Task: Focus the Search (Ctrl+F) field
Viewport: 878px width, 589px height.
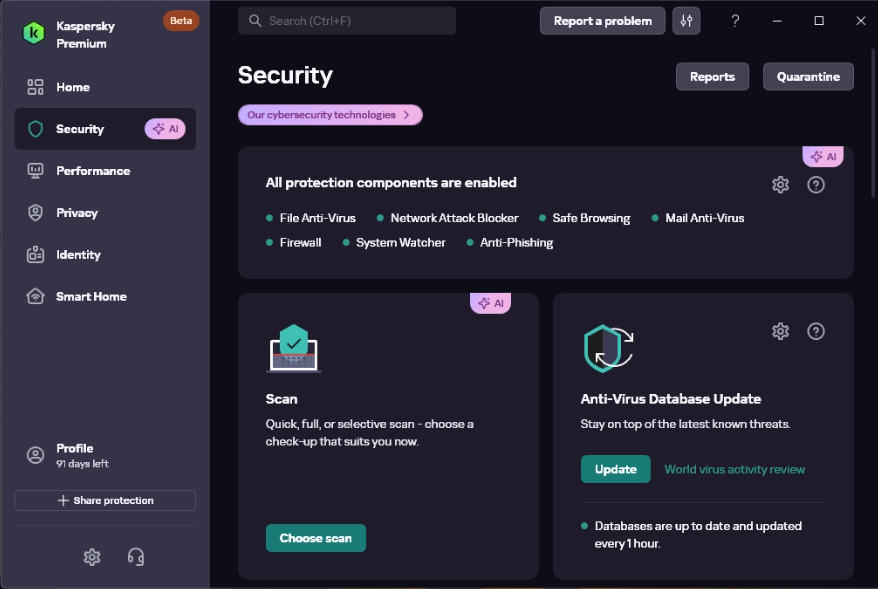Action: click(347, 21)
